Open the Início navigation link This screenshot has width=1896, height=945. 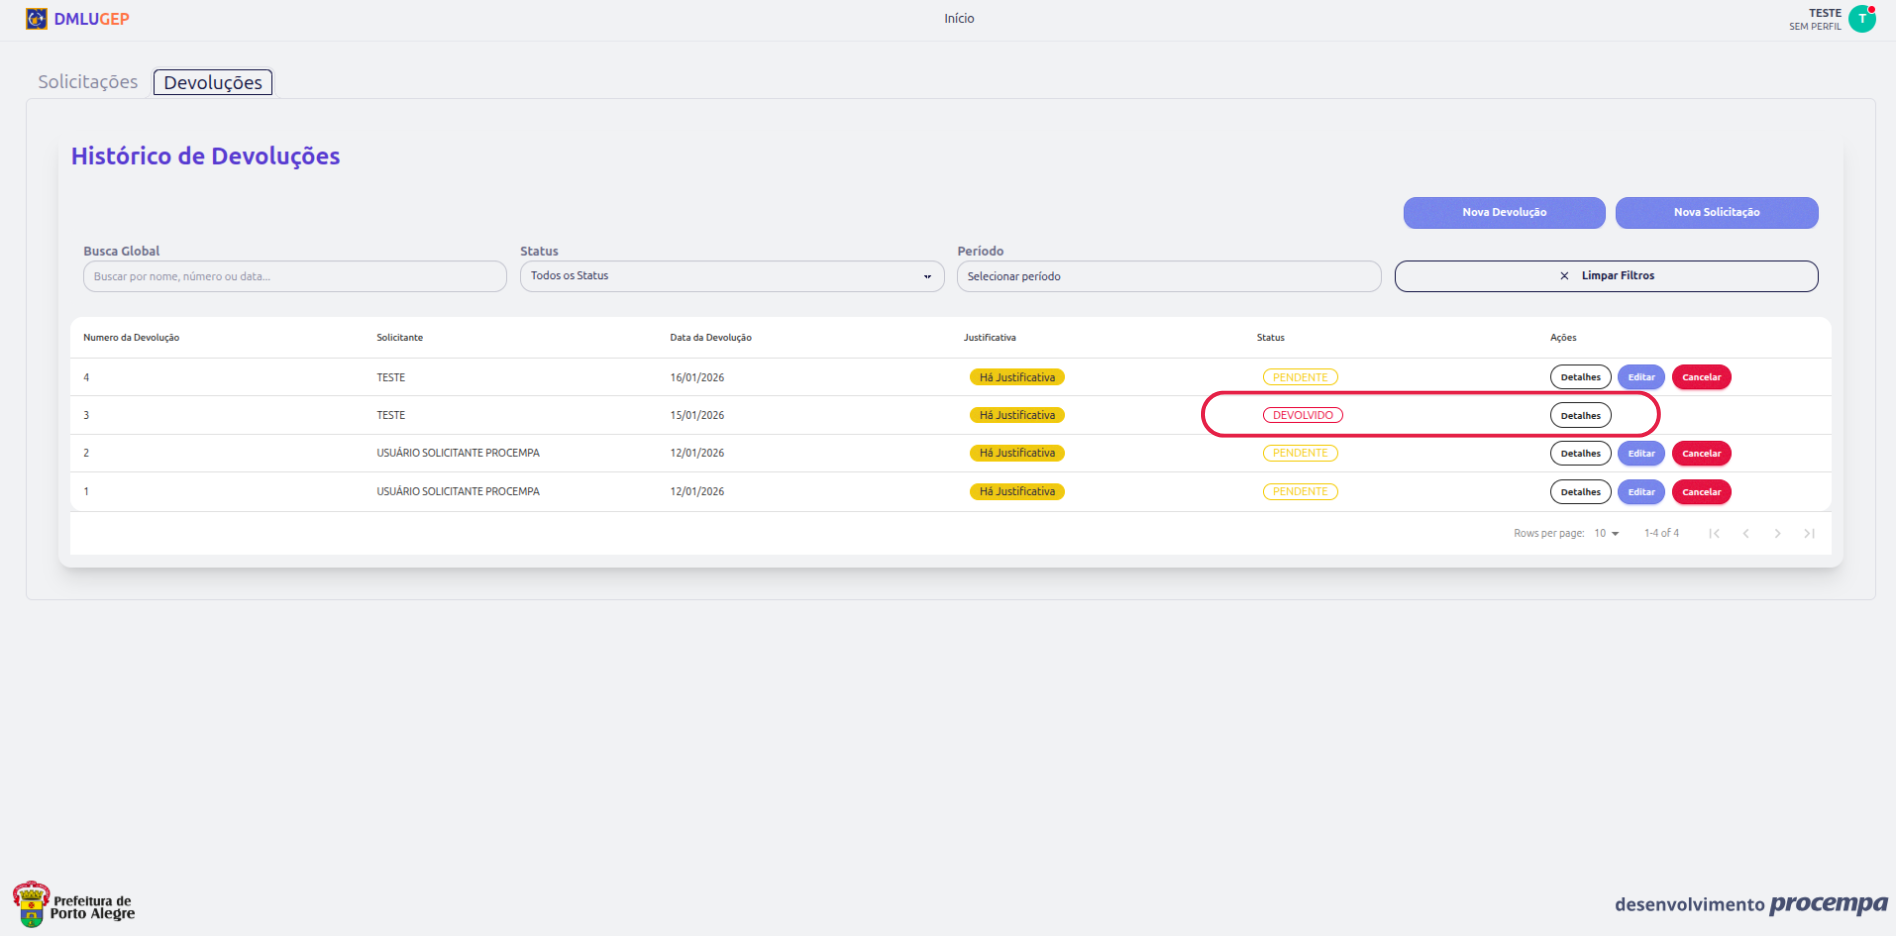point(958,19)
